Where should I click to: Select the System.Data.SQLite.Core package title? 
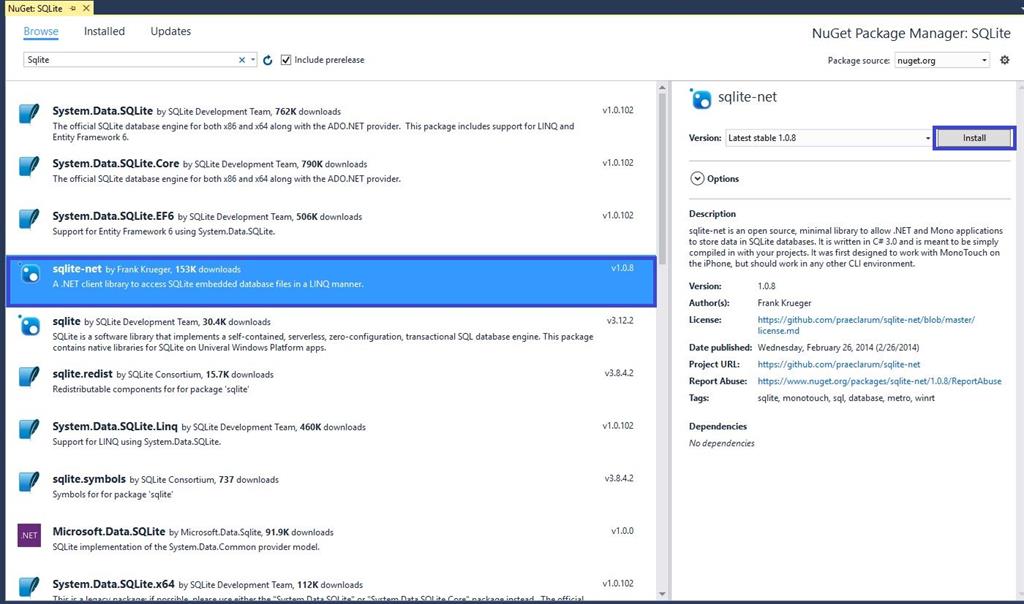(116, 163)
